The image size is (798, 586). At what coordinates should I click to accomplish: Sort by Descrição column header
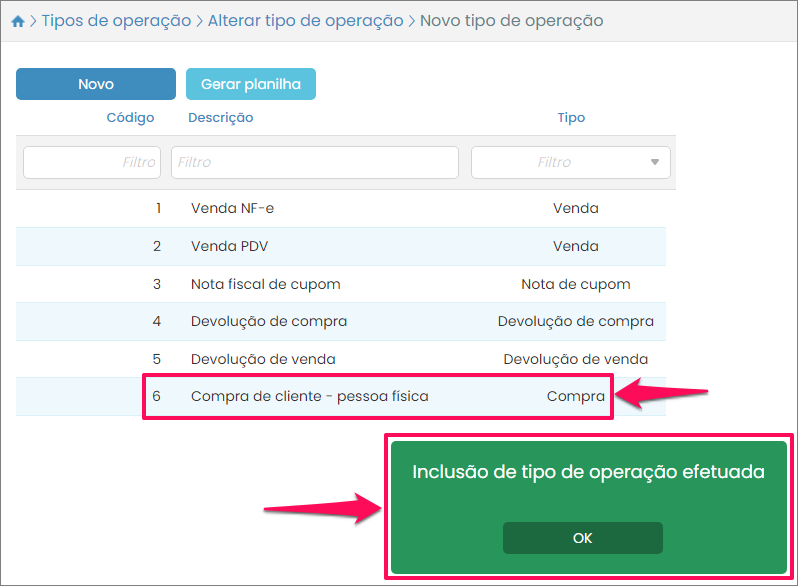pyautogui.click(x=221, y=118)
